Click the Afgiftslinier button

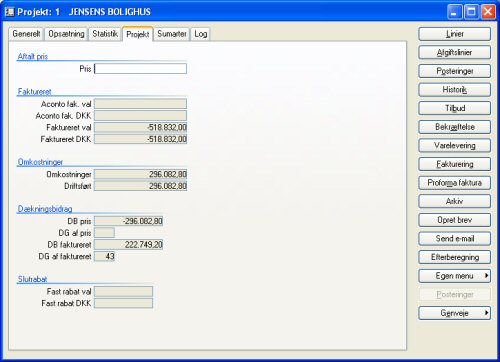[455, 53]
